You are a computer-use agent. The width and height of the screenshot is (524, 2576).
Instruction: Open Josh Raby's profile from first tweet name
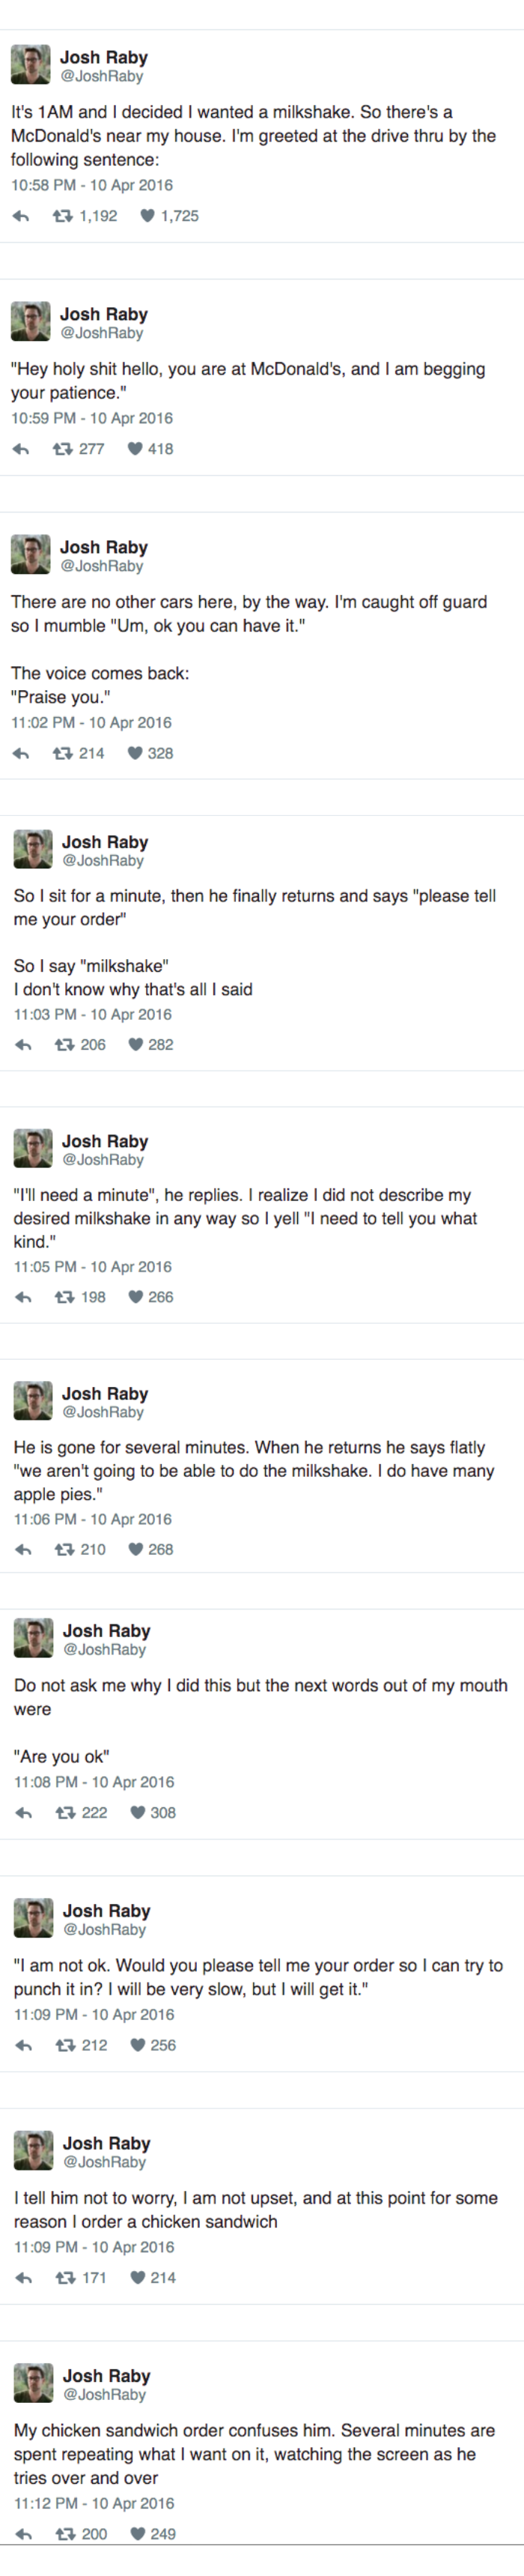tap(103, 58)
